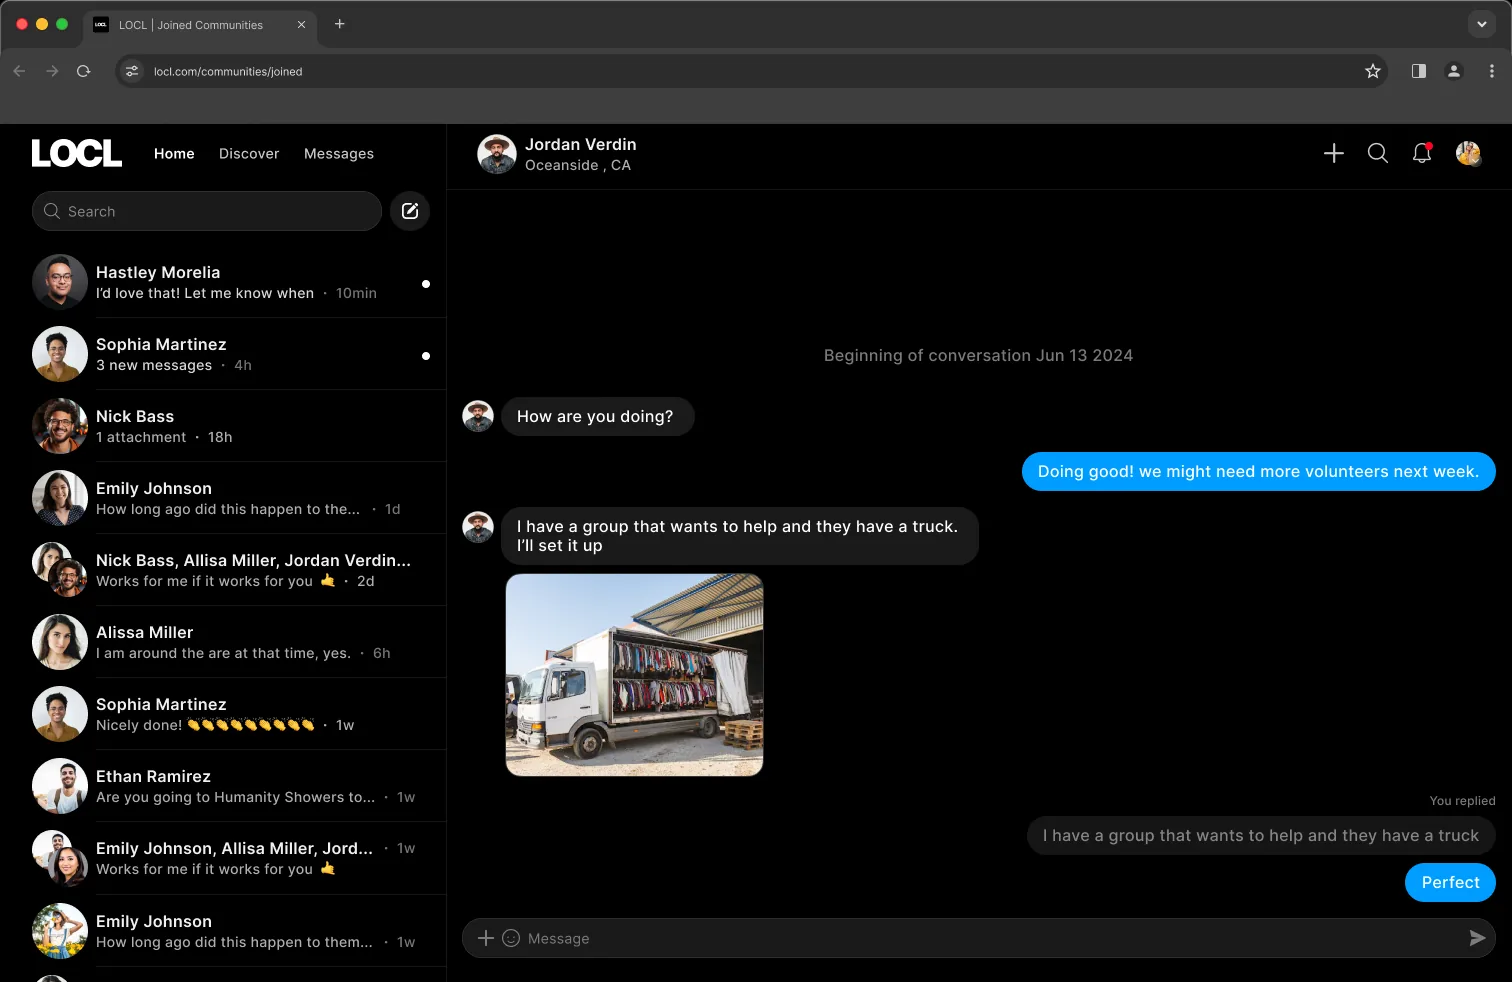Go to the Home nav item

tap(174, 153)
